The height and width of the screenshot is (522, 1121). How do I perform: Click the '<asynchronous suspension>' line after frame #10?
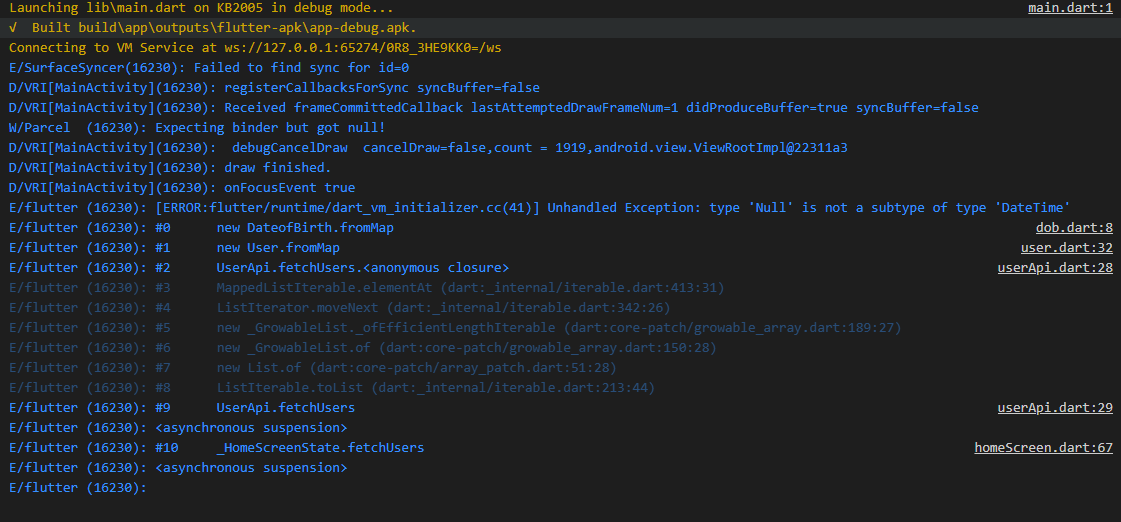[178, 468]
